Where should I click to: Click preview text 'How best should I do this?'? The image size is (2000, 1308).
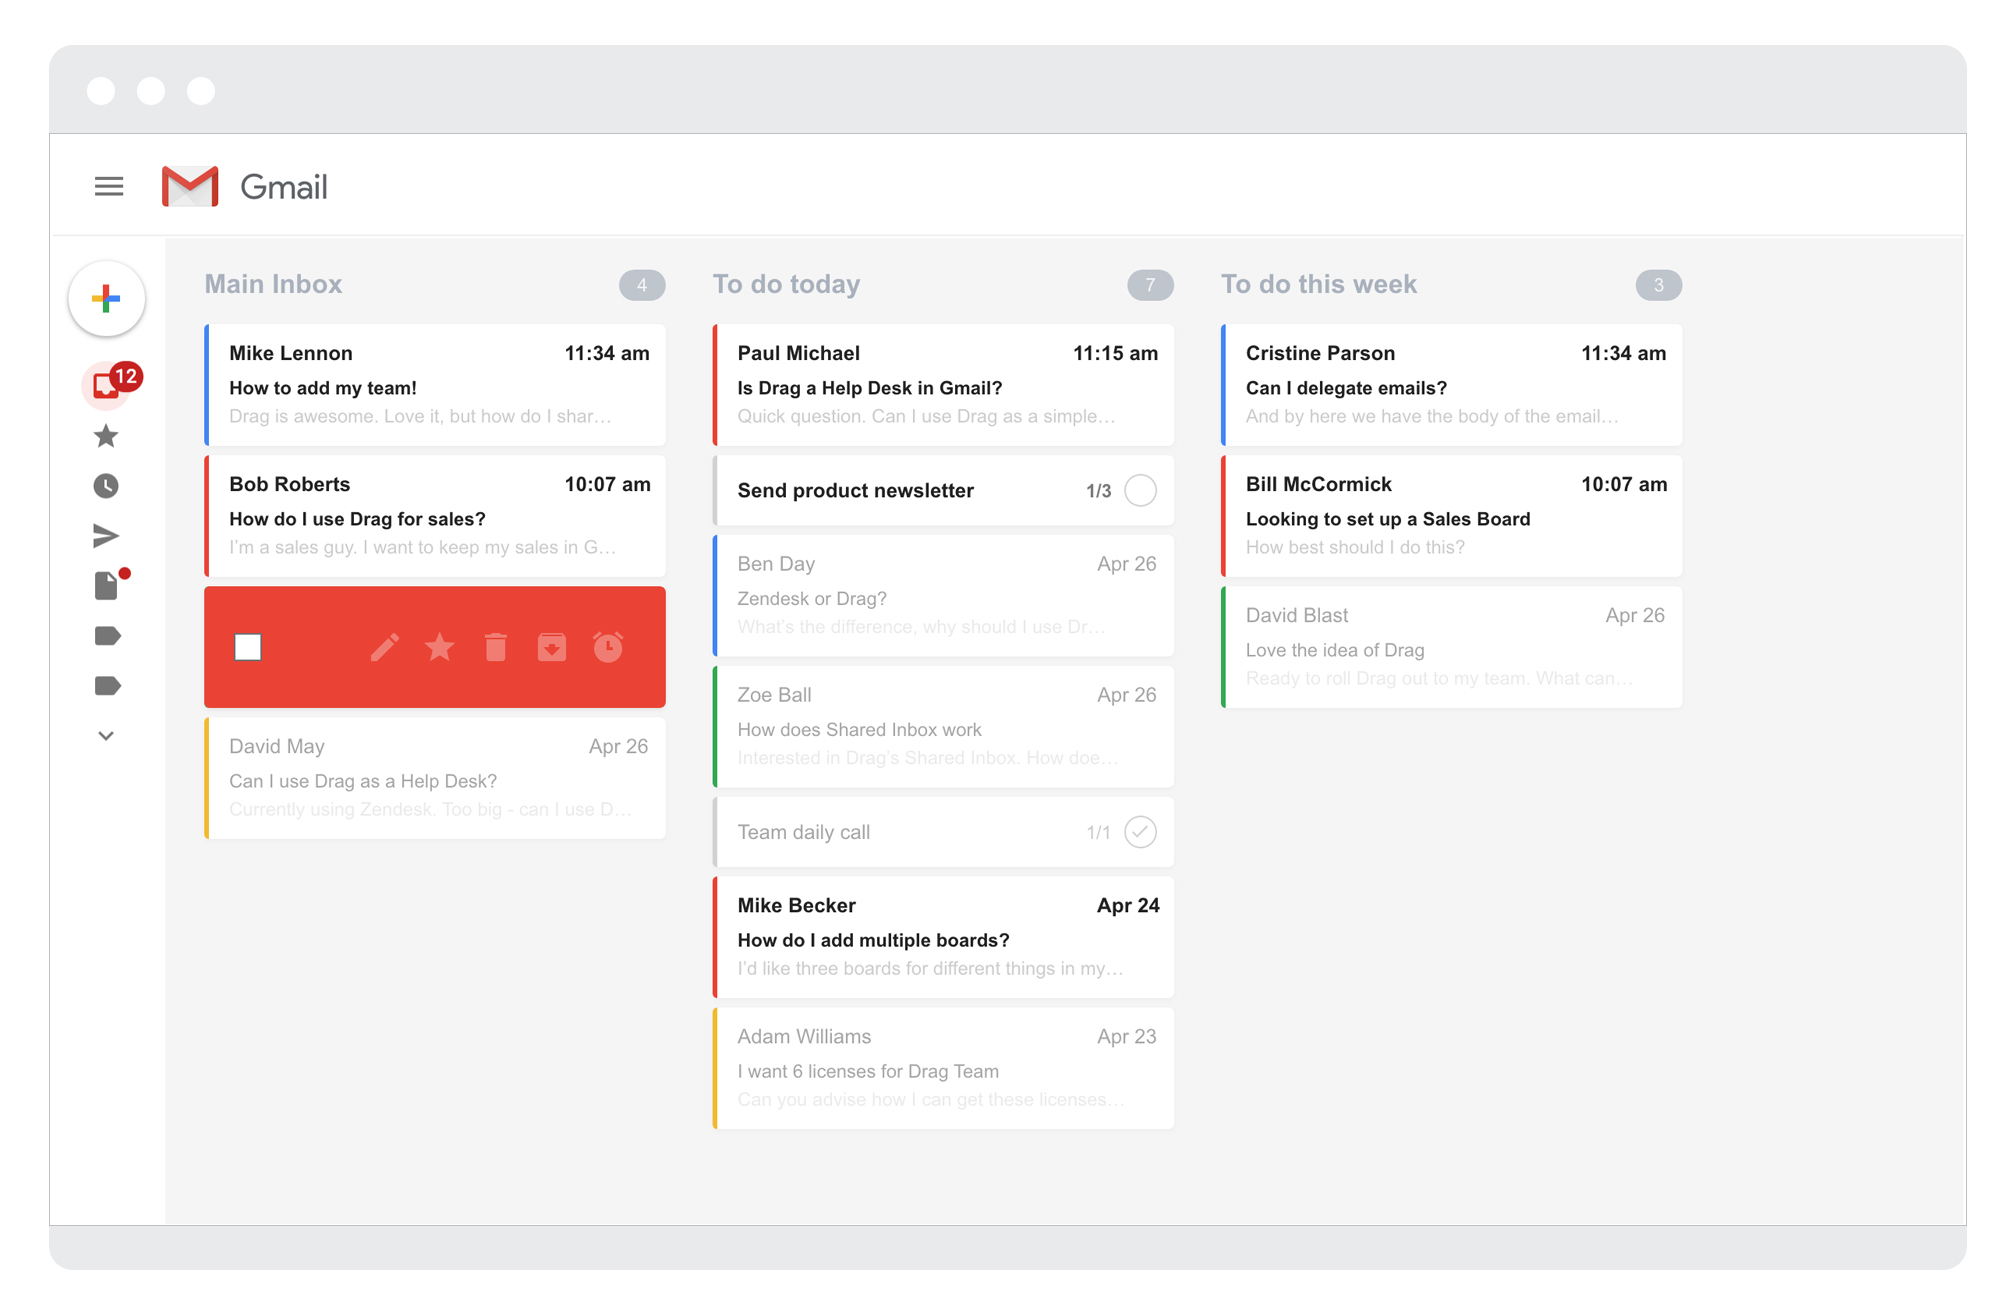(x=1355, y=547)
